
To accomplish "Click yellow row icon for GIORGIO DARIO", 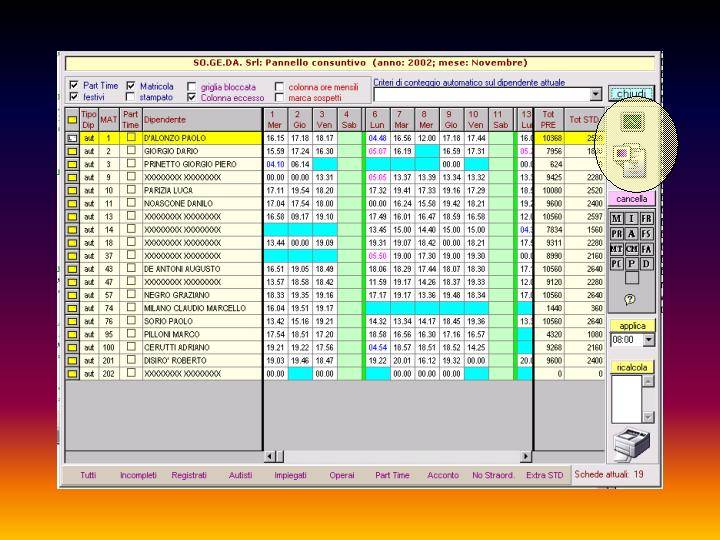I will tap(72, 151).
